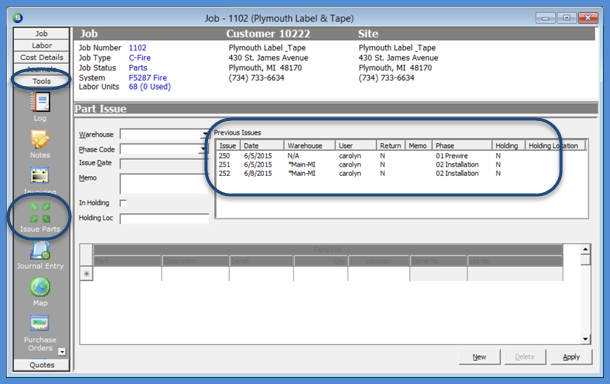Click the Delete button
The image size is (610, 384).
(525, 357)
